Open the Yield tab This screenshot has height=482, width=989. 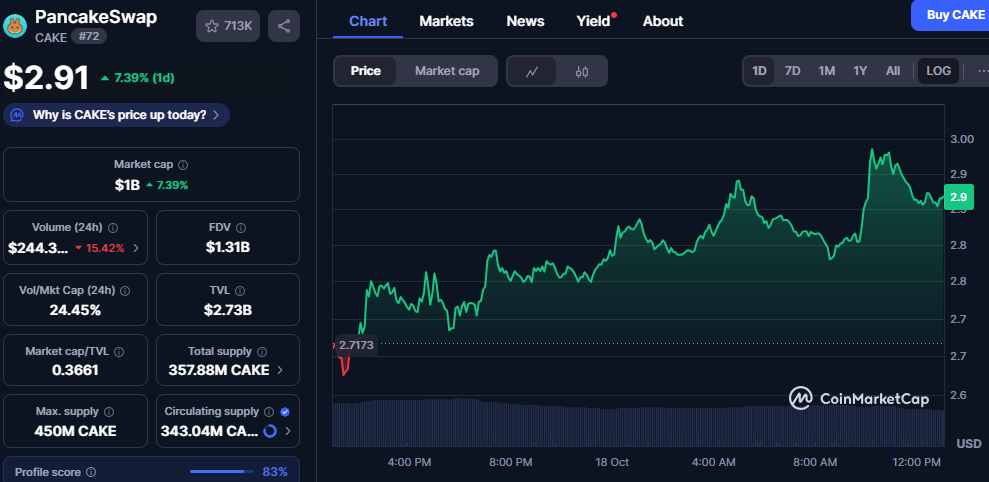[594, 21]
